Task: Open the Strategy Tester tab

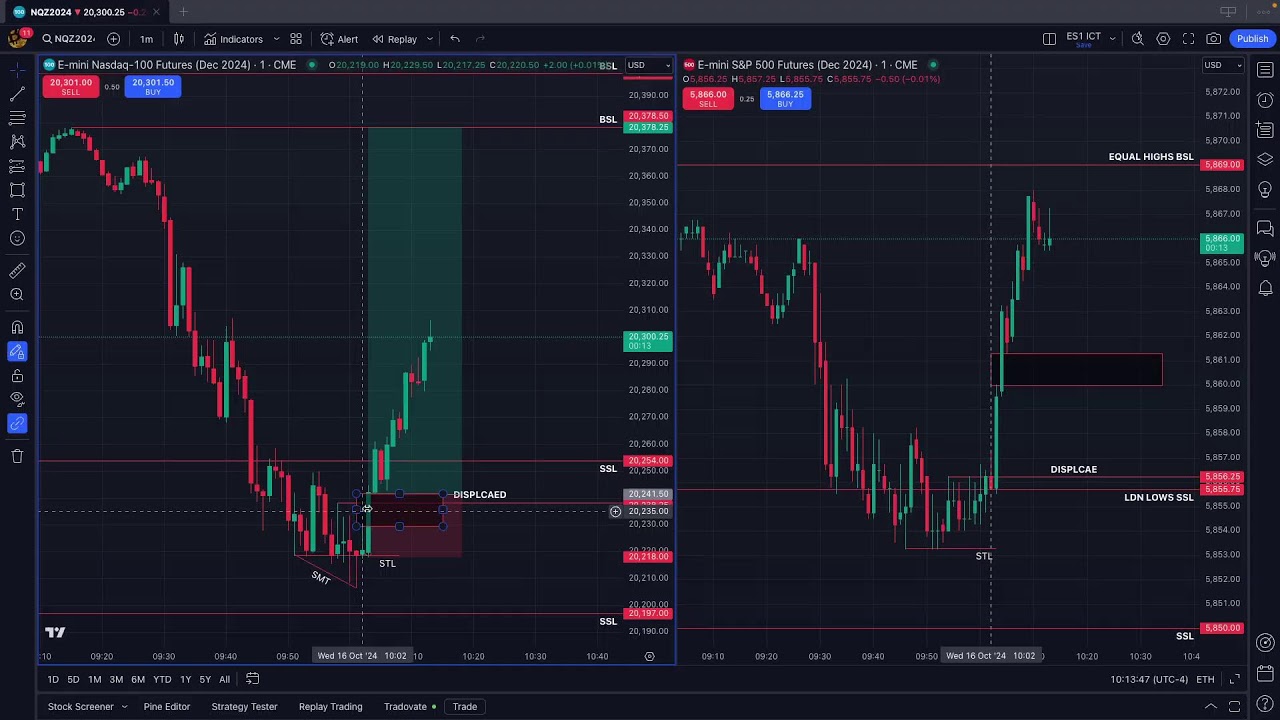Action: pos(244,706)
